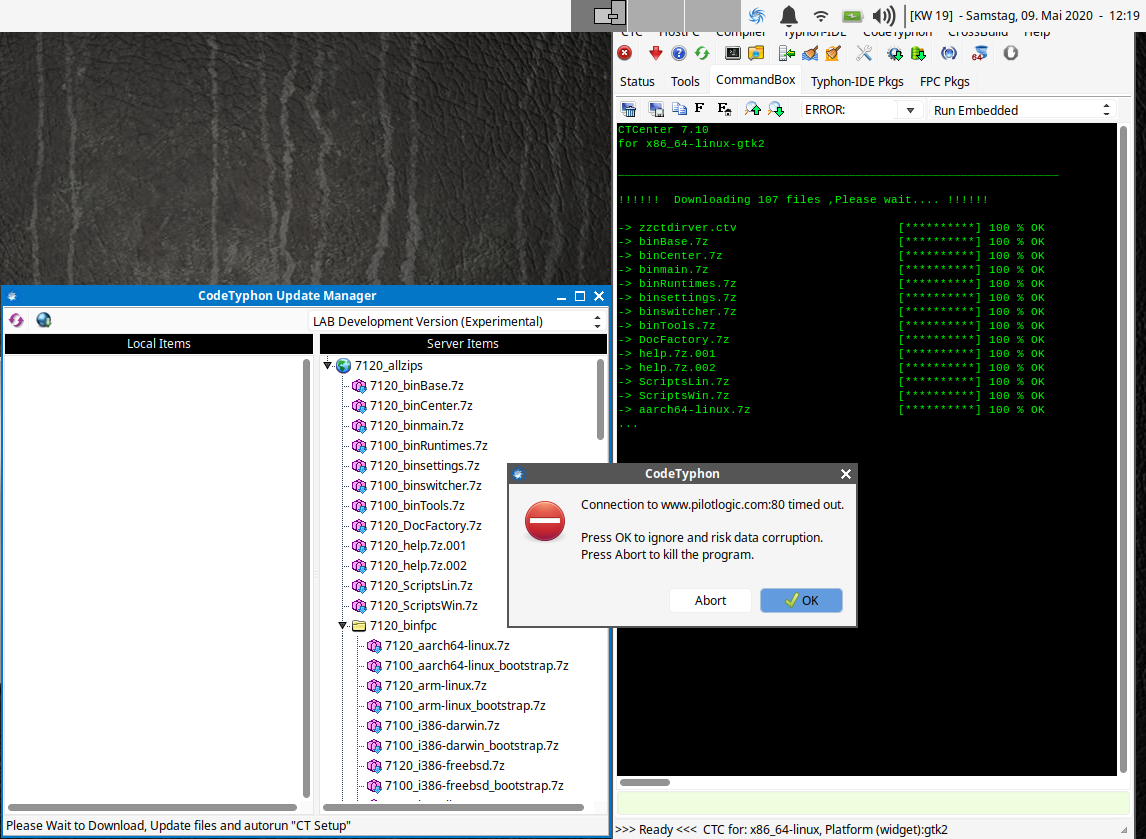Select 7120_i386-freebsd.7z in Server Items
Image resolution: width=1146 pixels, height=839 pixels.
point(444,766)
